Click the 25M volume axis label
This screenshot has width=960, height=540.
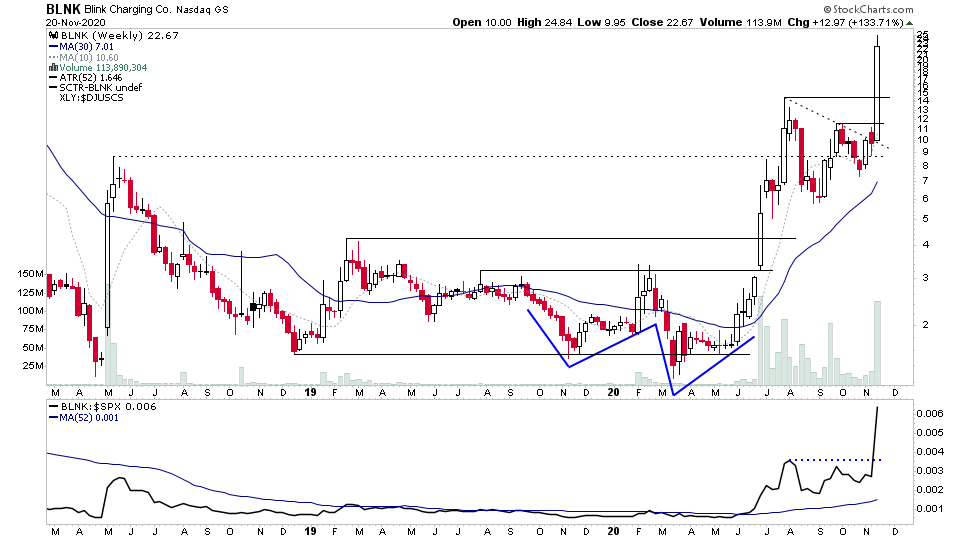coord(33,366)
